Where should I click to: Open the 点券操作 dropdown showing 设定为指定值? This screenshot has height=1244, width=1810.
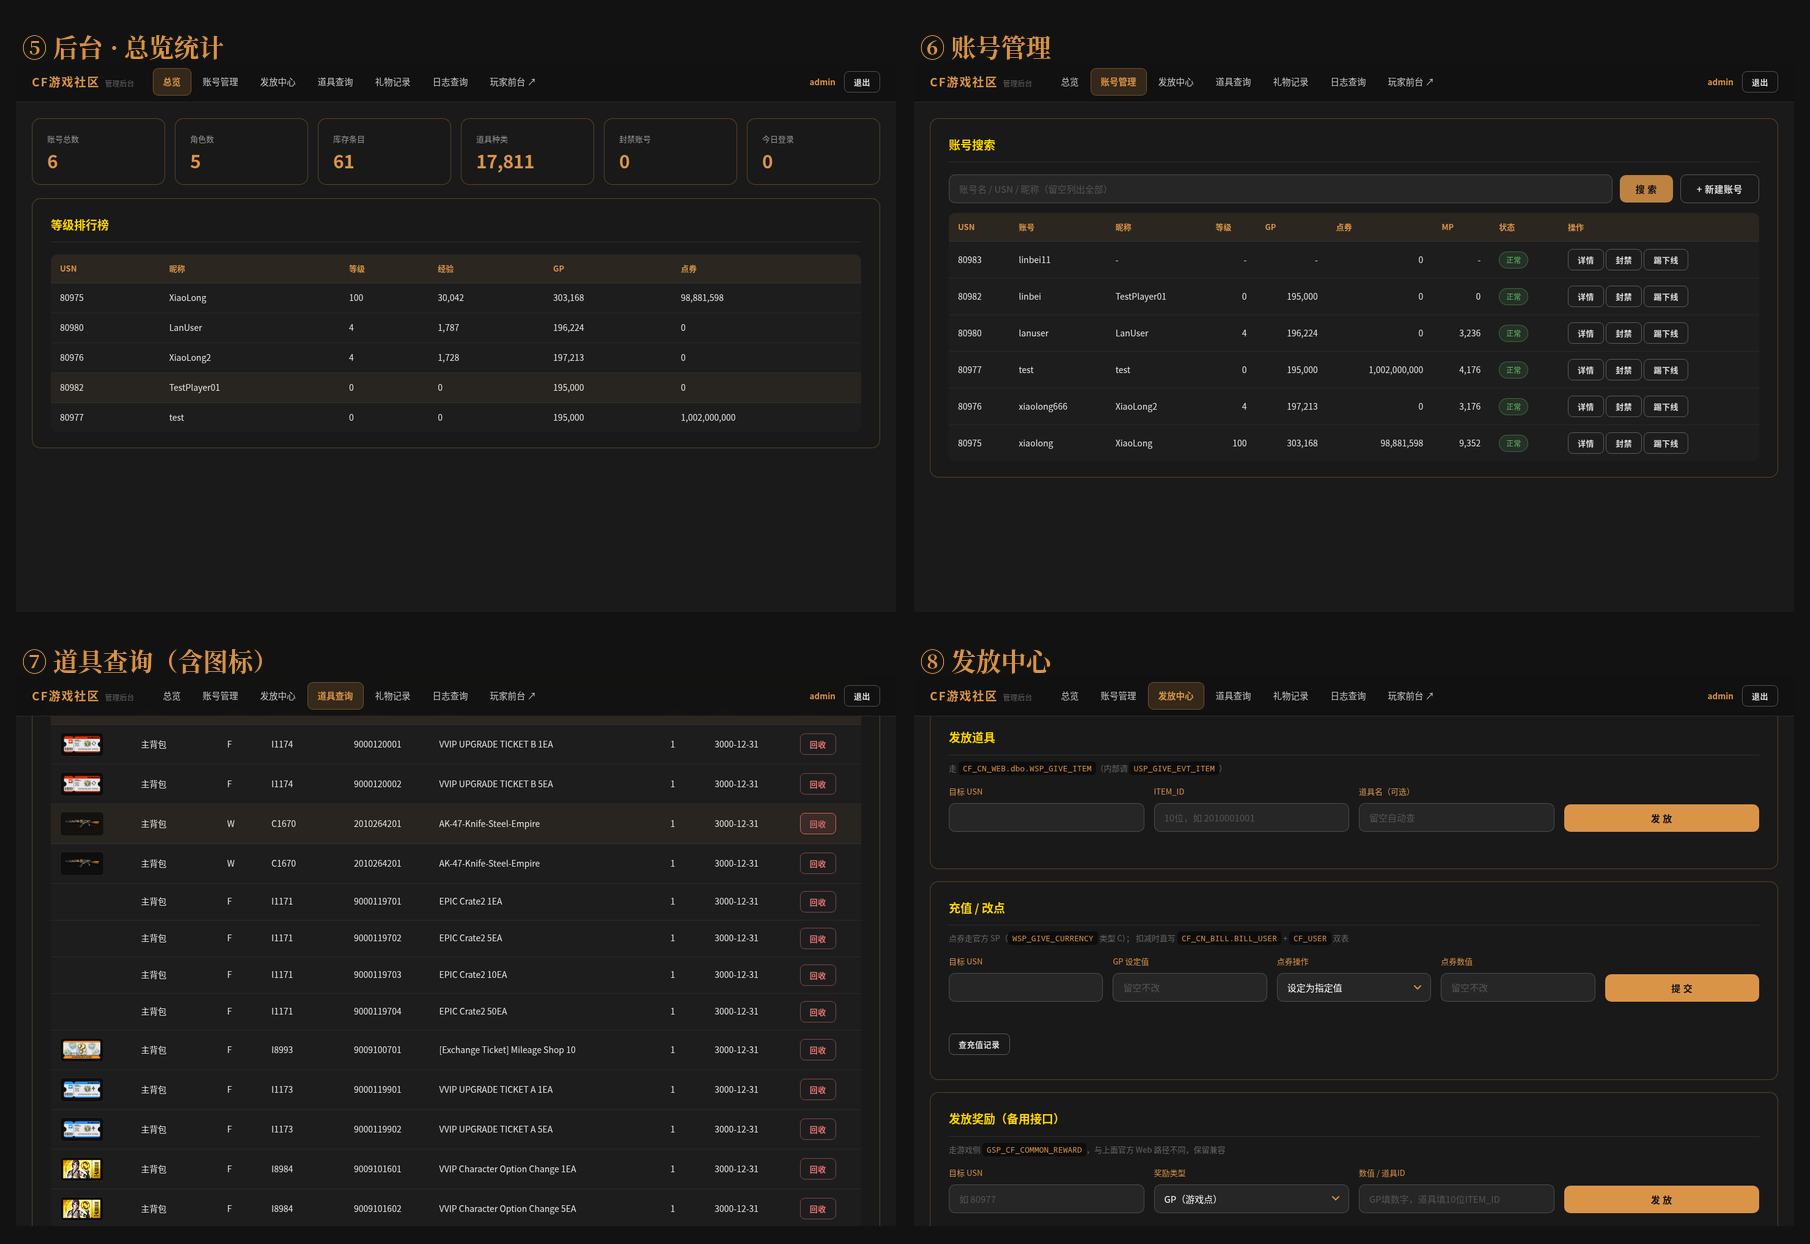click(x=1353, y=988)
